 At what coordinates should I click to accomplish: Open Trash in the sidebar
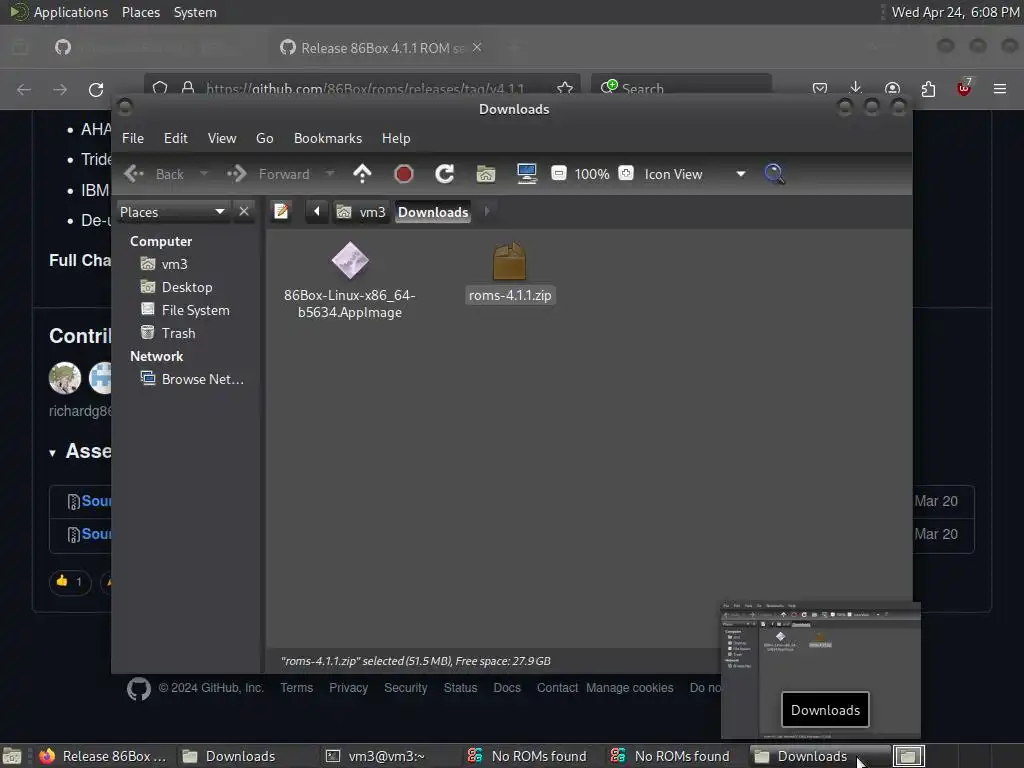pyautogui.click(x=178, y=333)
